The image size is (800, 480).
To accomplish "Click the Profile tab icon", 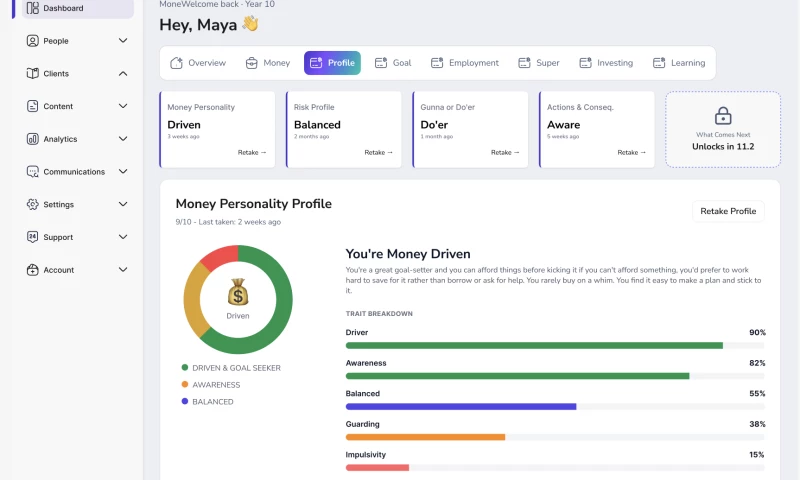I will tap(316, 63).
